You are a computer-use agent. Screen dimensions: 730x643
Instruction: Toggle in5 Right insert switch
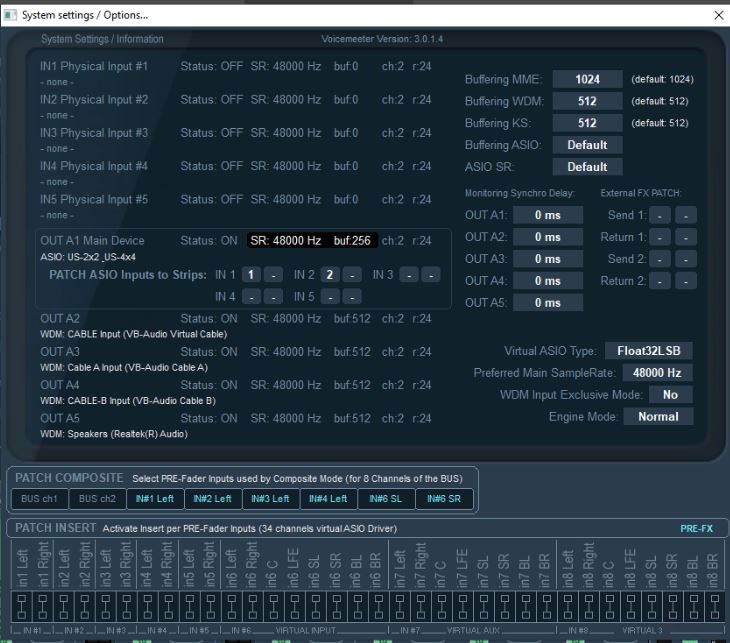coord(210,606)
